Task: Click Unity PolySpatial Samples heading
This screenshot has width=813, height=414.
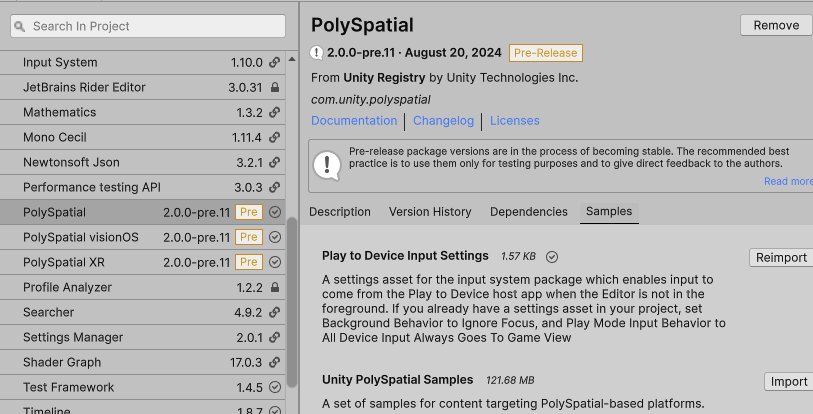Action: (398, 380)
